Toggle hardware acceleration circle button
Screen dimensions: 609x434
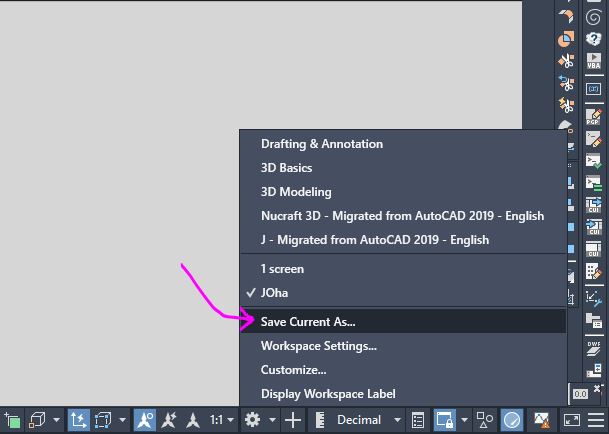[512, 420]
